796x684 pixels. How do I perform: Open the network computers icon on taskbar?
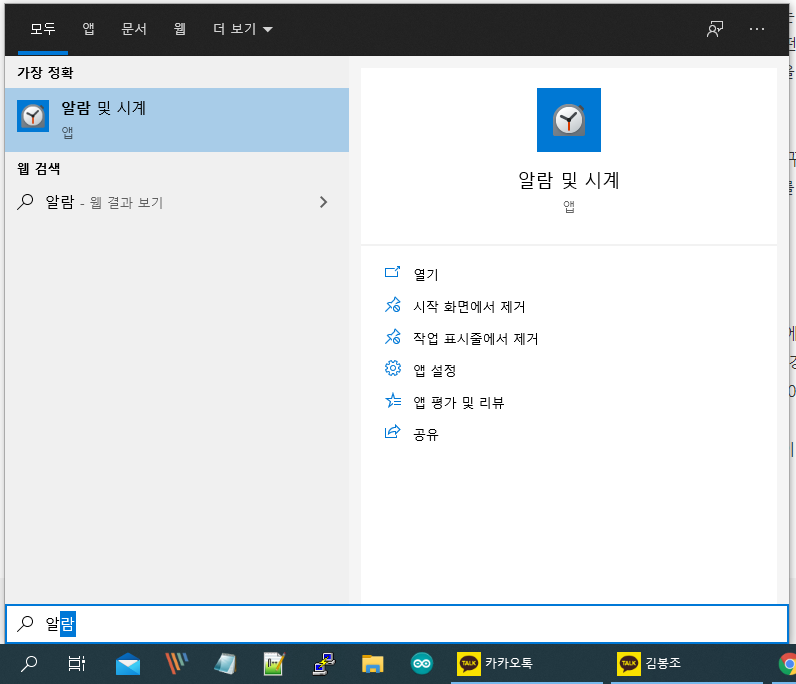click(x=323, y=664)
